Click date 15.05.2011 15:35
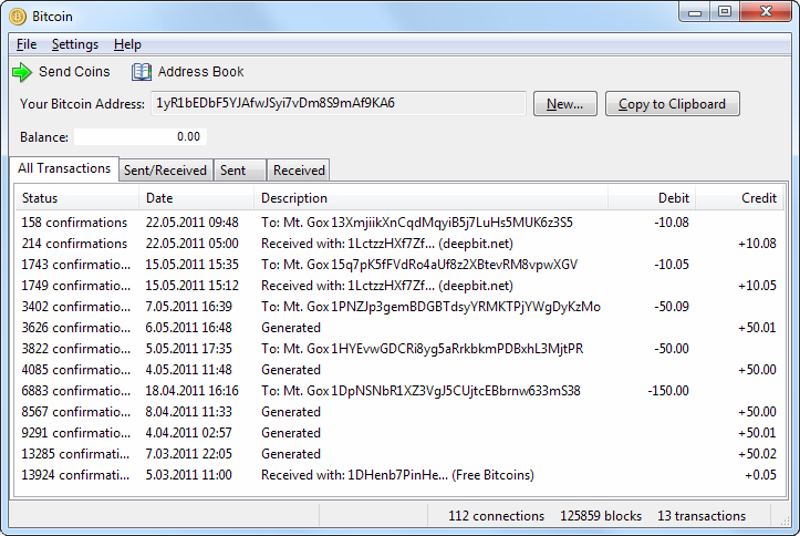The image size is (800, 536). pyautogui.click(x=192, y=264)
